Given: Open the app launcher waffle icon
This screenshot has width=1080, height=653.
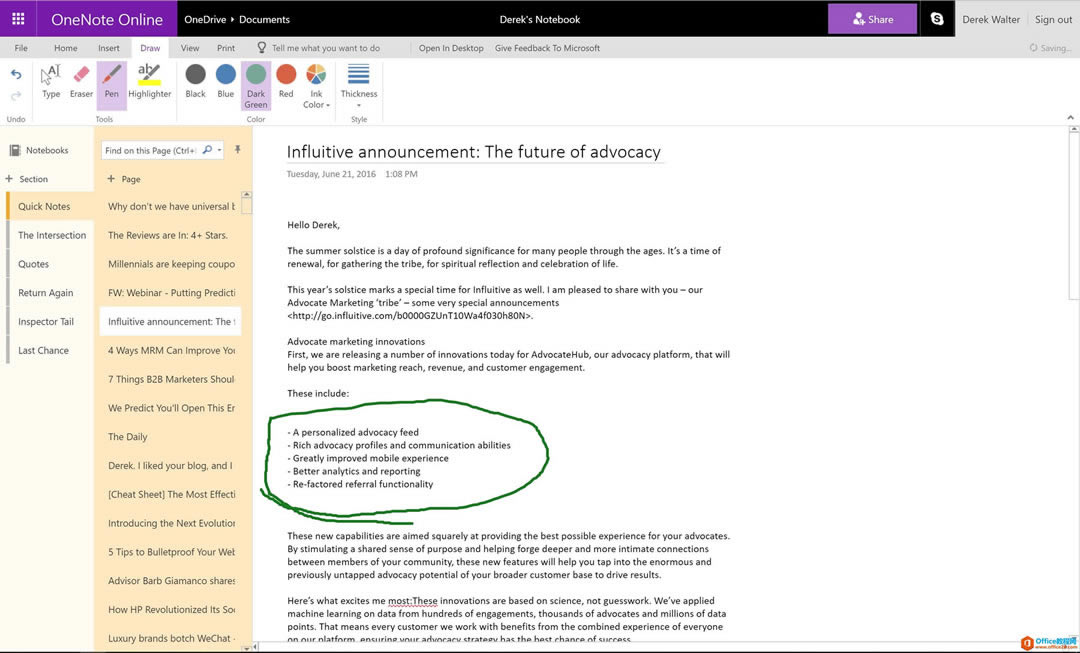Looking at the screenshot, I should [18, 19].
